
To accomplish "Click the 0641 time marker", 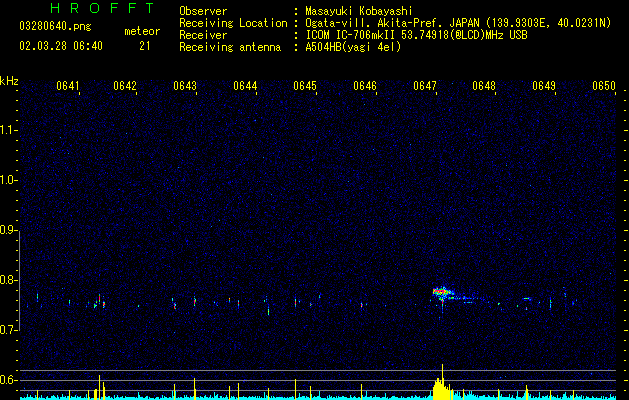I will pyautogui.click(x=68, y=86).
